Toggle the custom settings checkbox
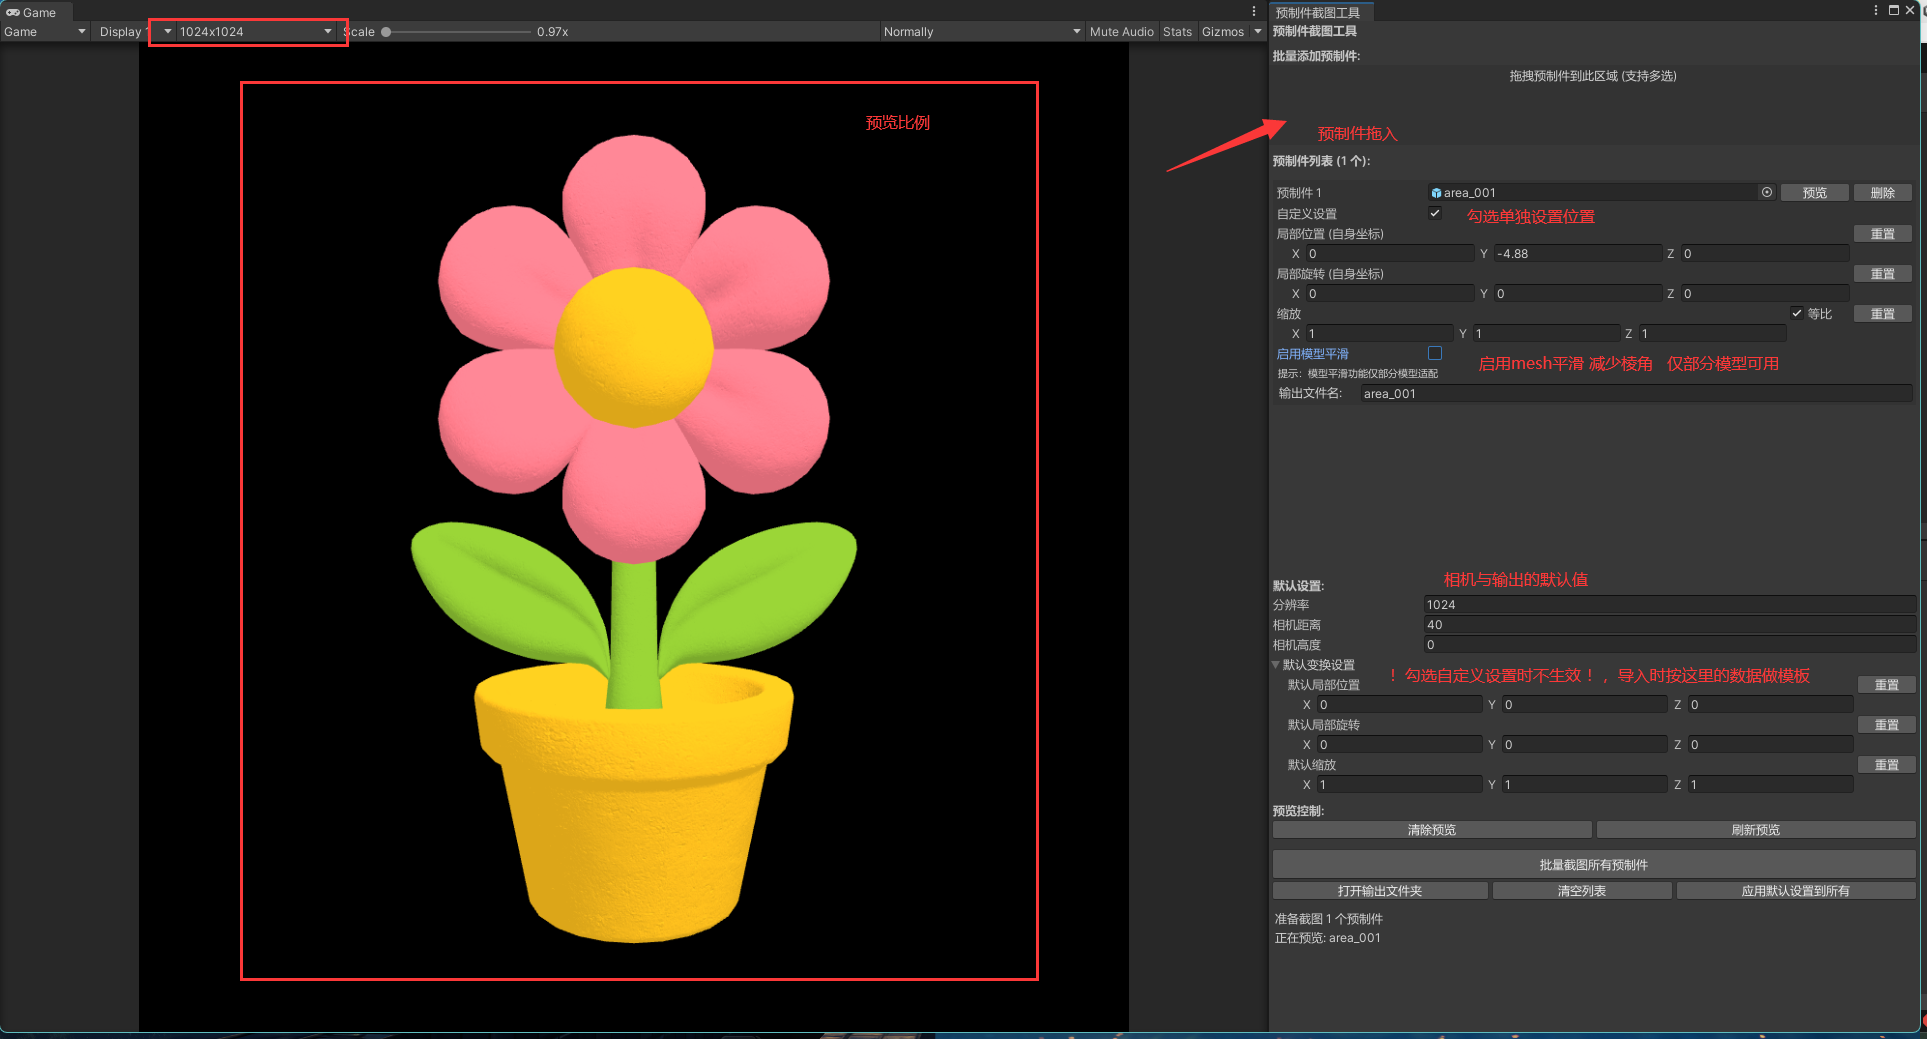Viewport: 1927px width, 1039px height. tap(1435, 213)
